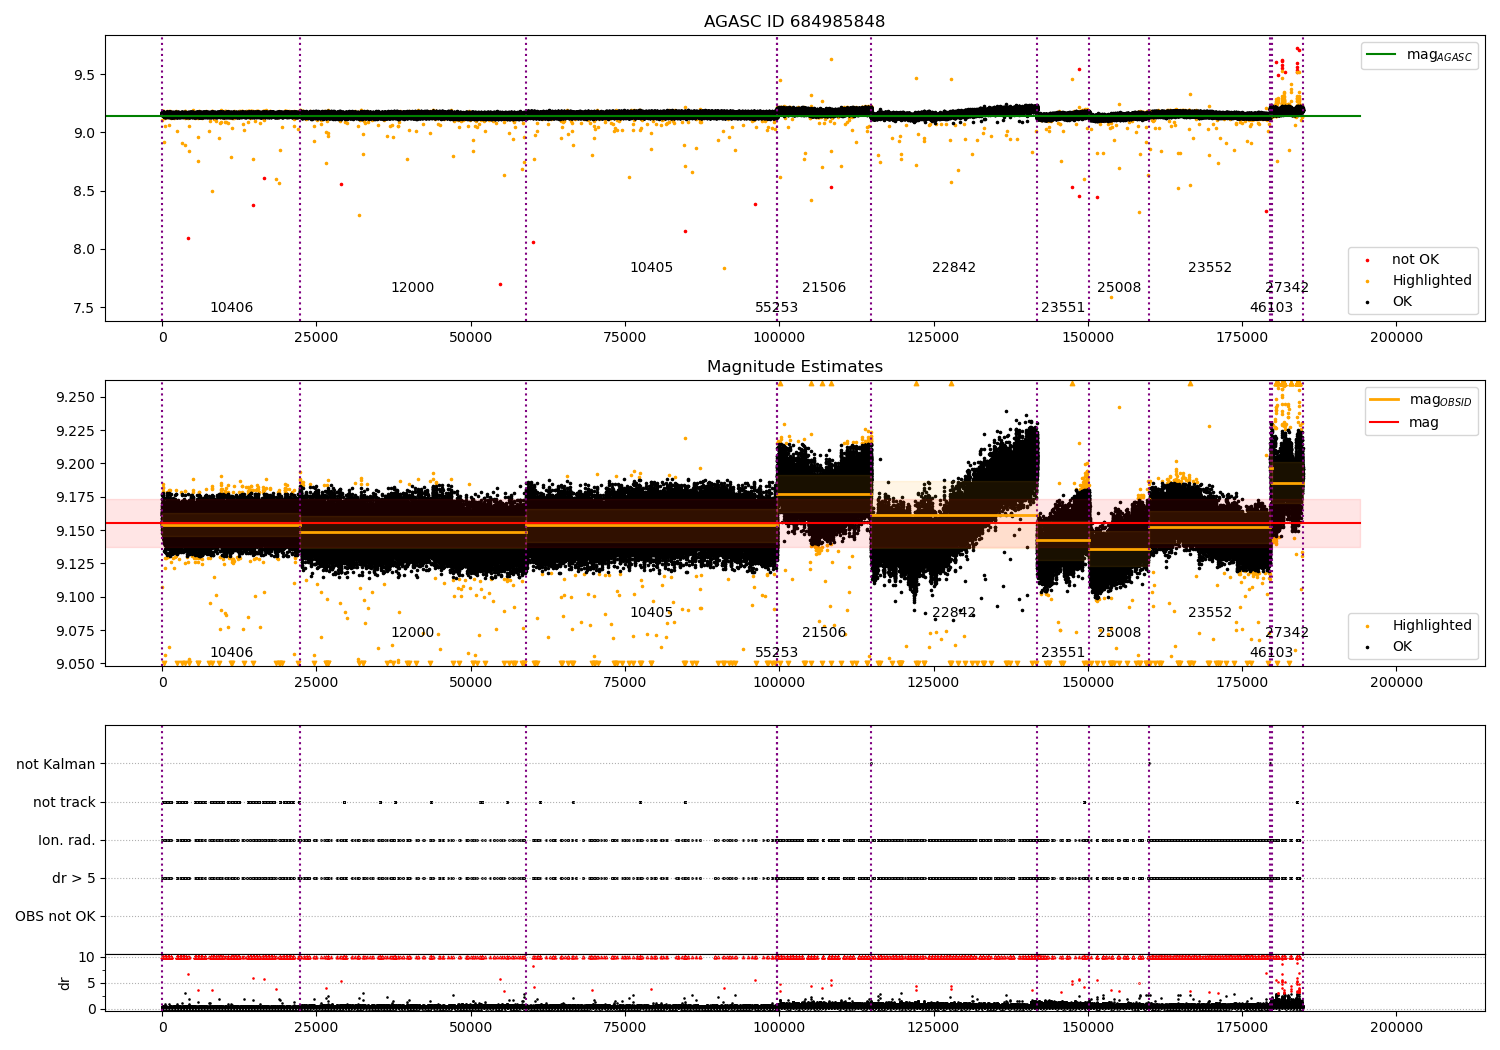This screenshot has height=1050, width=1500.
Task: Click OBSID label 23552 in top plot
Action: click(x=1210, y=268)
